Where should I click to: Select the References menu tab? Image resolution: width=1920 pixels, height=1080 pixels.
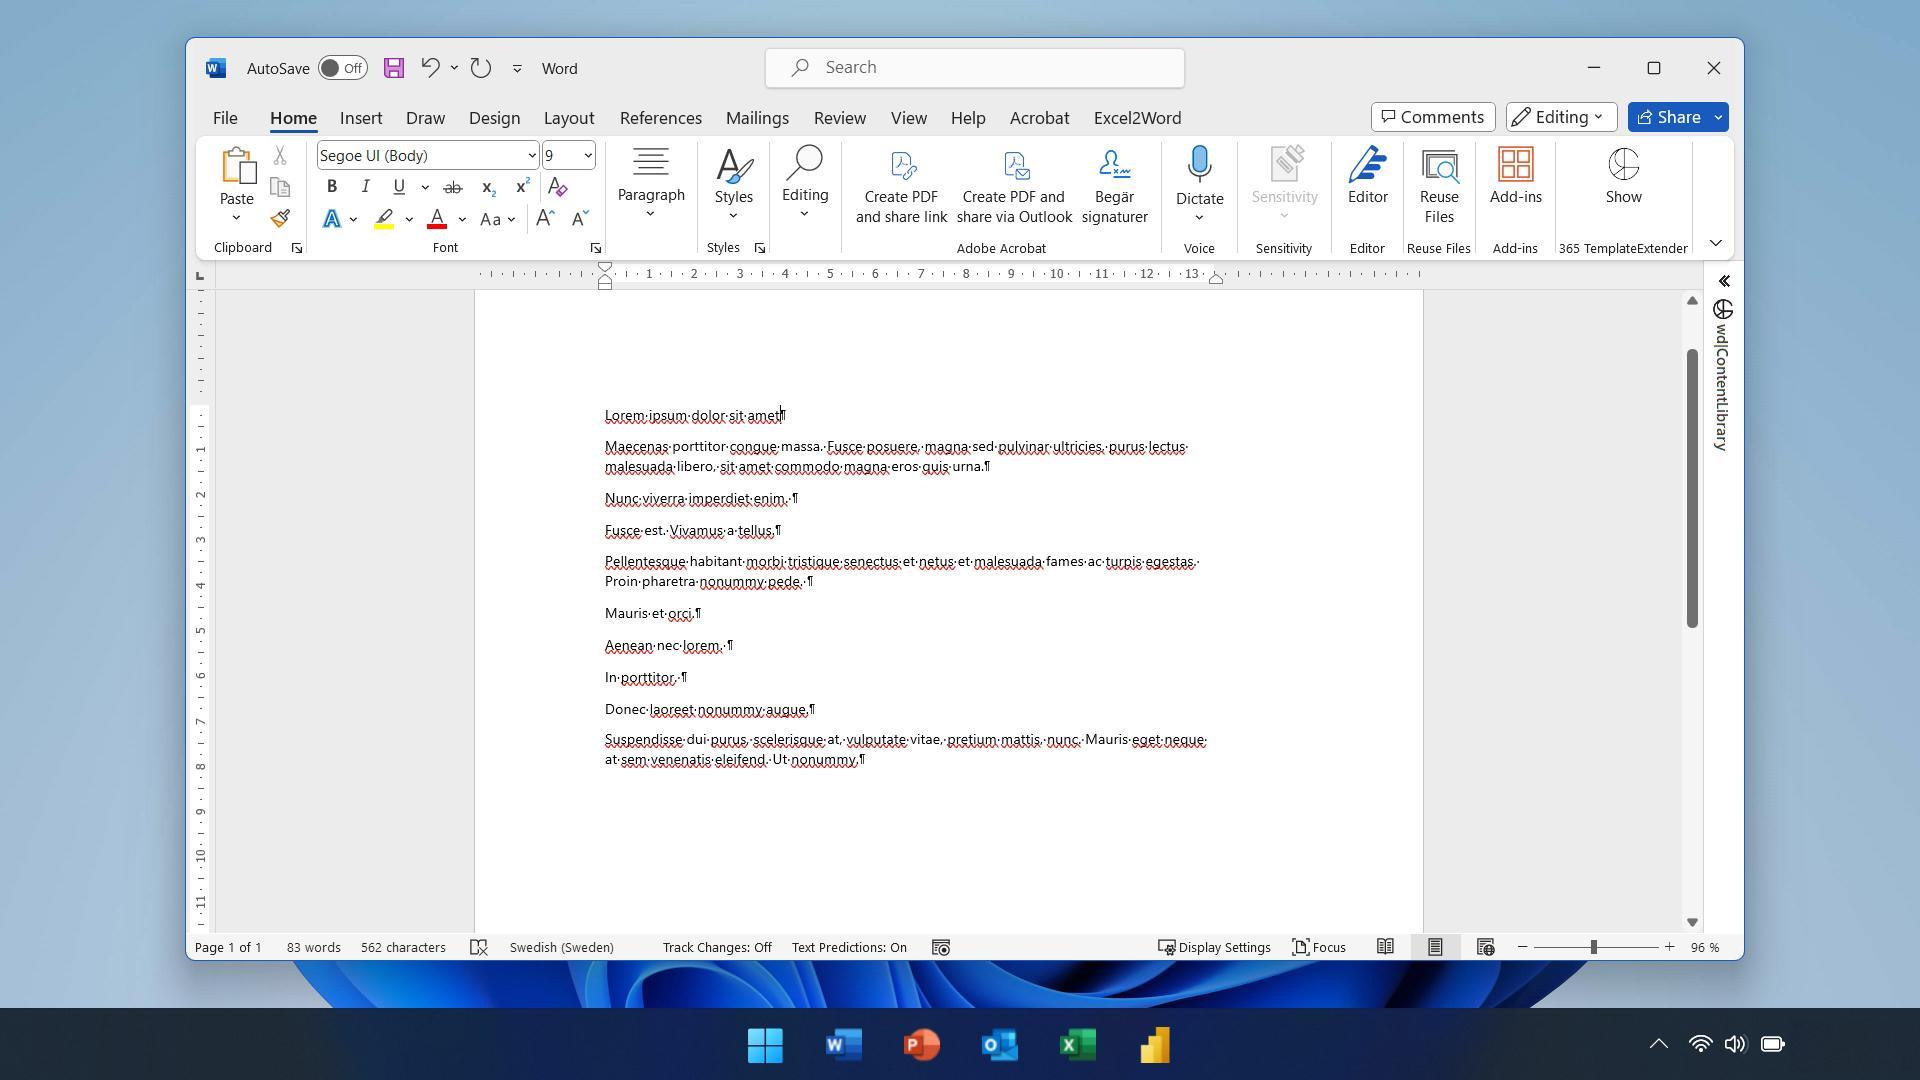(x=661, y=119)
